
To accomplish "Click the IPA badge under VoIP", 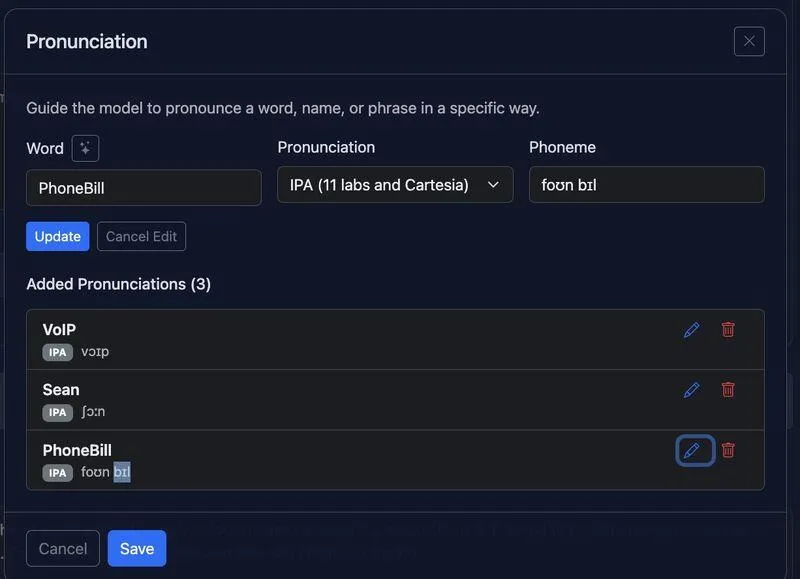I will (x=58, y=352).
